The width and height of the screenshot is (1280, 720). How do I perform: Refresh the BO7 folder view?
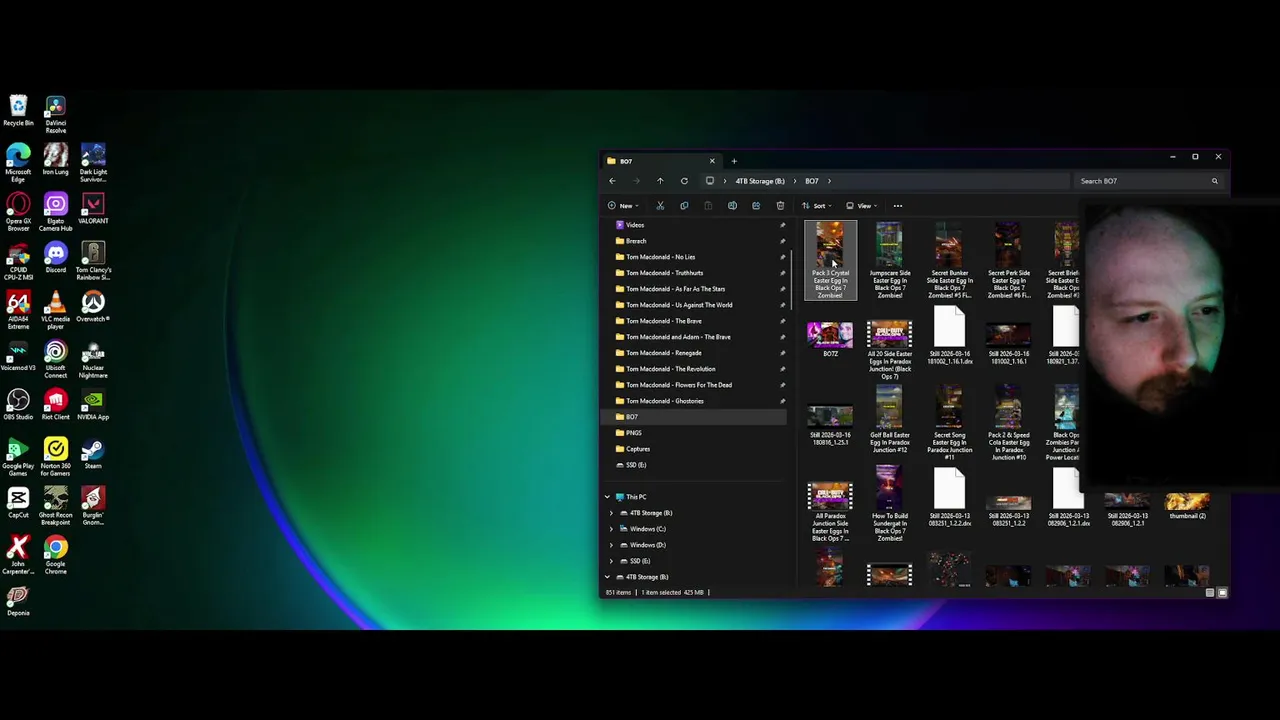[684, 181]
